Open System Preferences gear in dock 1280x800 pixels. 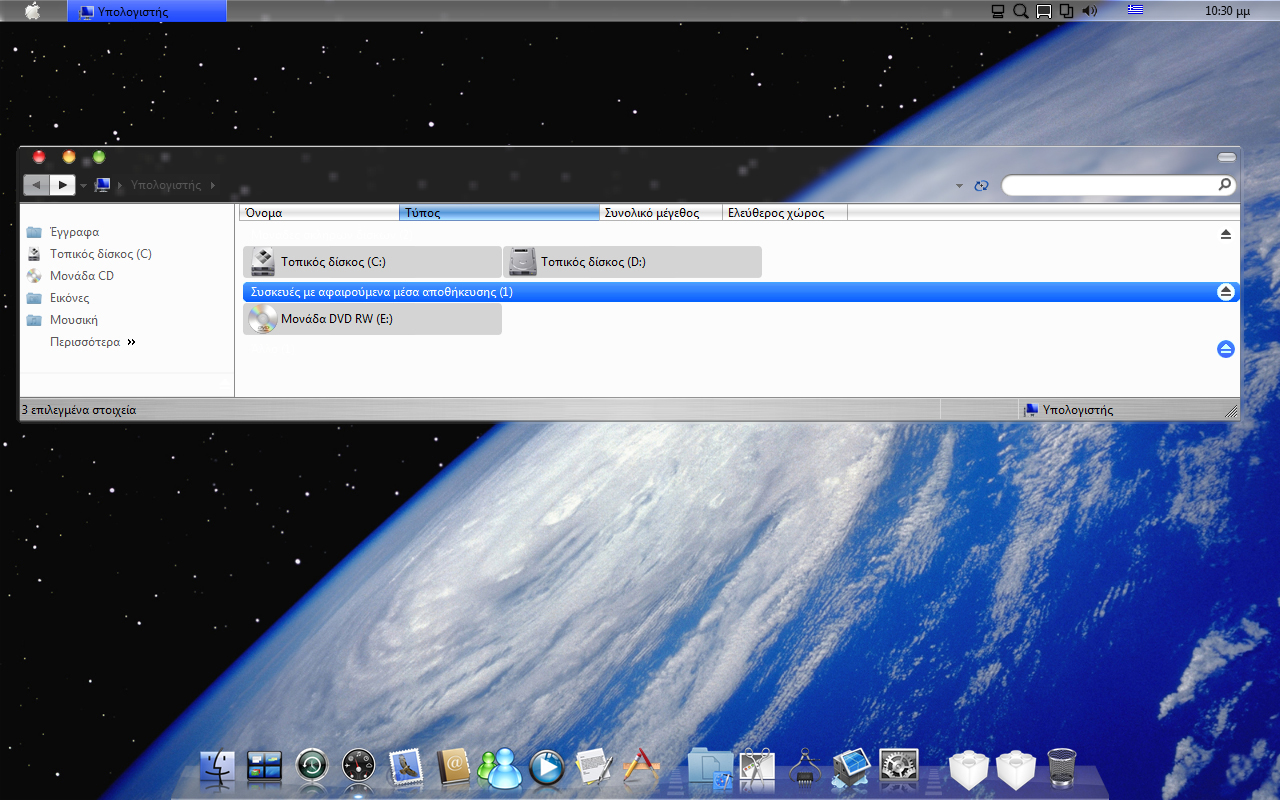tap(898, 767)
